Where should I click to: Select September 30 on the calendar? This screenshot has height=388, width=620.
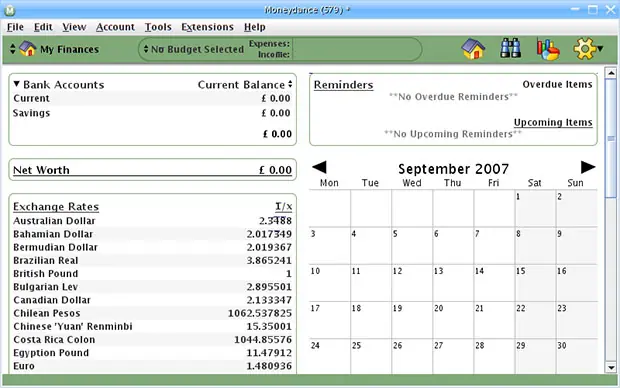pyautogui.click(x=576, y=356)
